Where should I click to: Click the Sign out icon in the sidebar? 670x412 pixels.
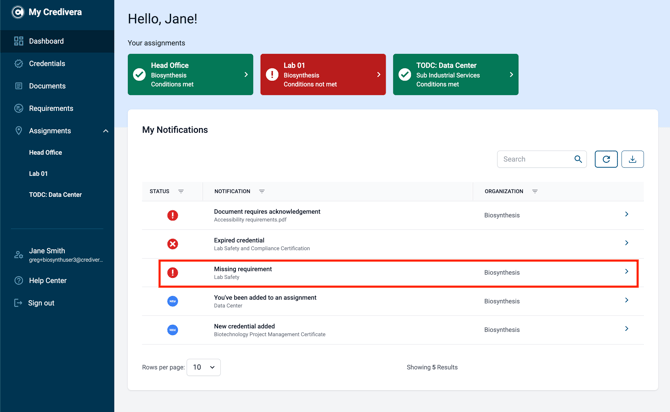18,303
